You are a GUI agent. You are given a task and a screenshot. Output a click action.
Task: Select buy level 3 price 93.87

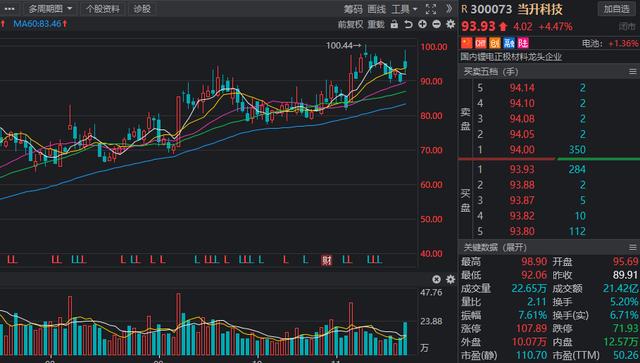pos(522,200)
